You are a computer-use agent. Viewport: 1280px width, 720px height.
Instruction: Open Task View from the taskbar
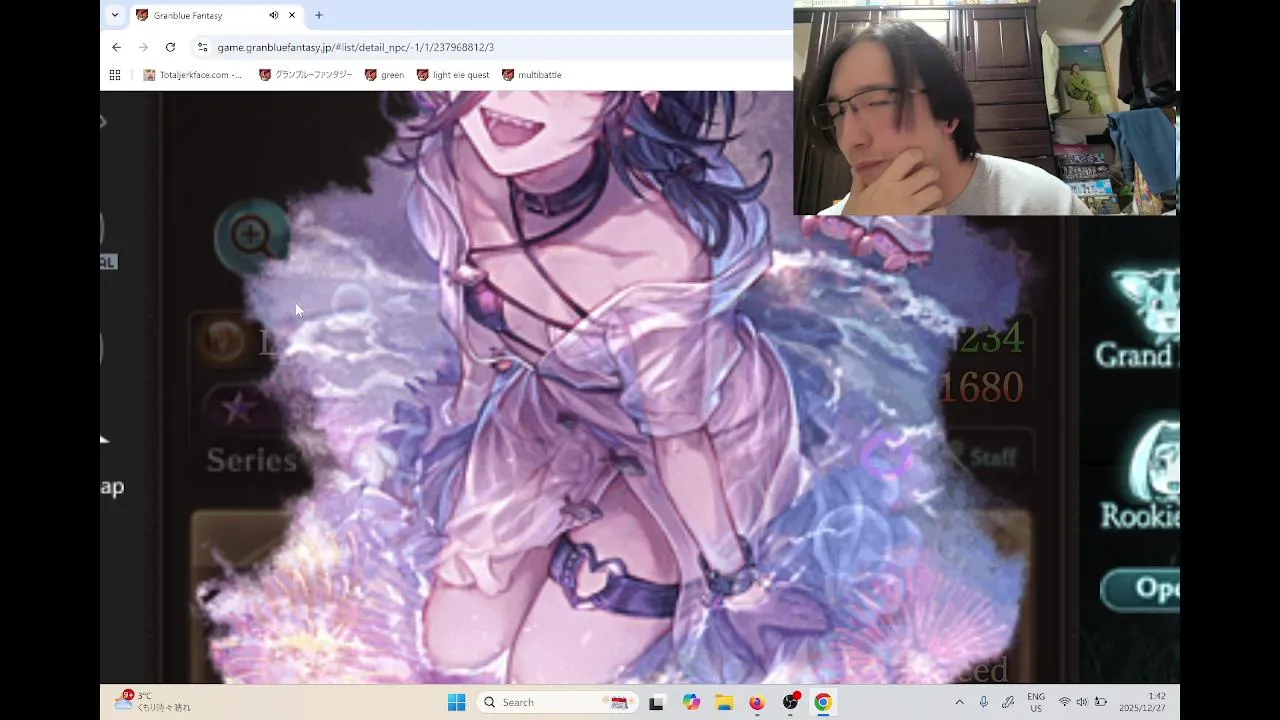[x=656, y=702]
